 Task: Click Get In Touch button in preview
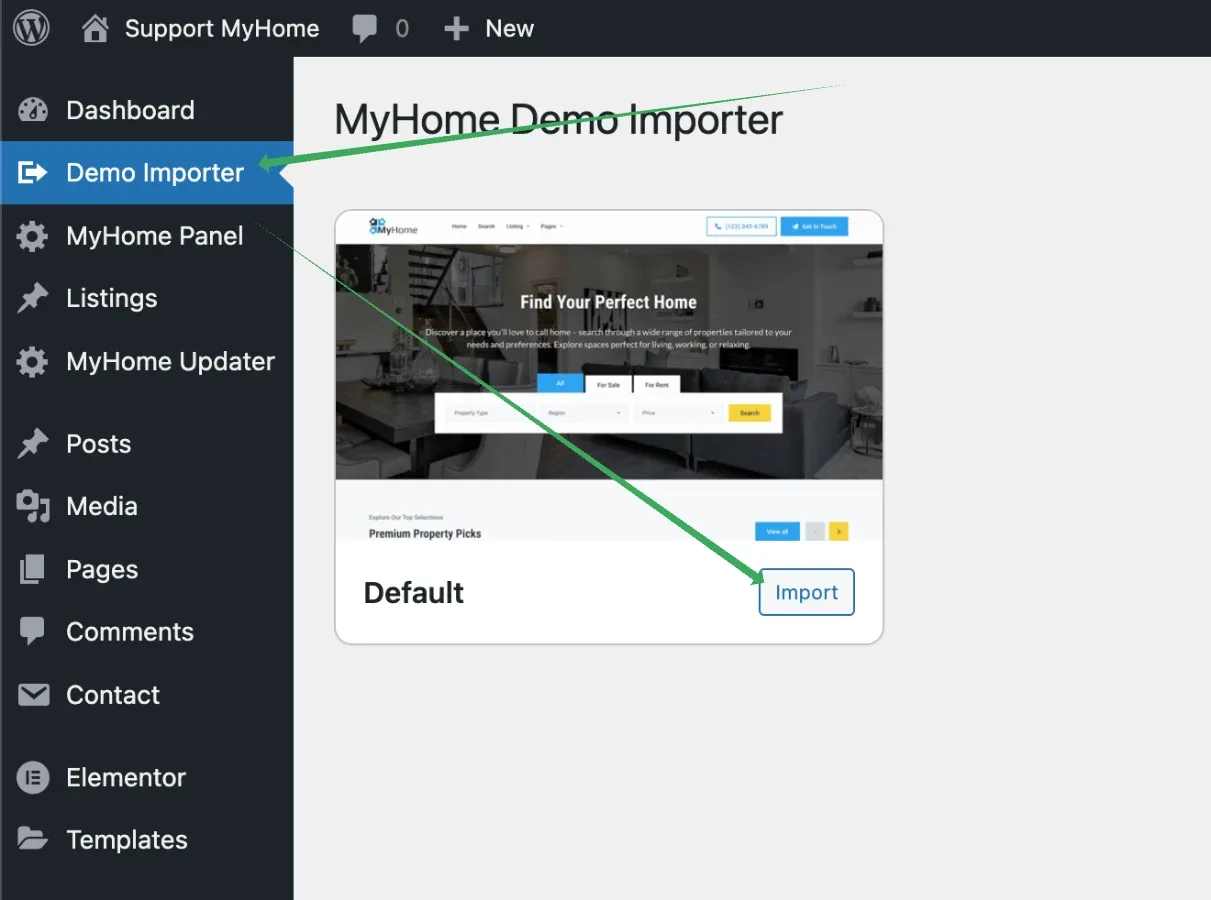tap(814, 227)
